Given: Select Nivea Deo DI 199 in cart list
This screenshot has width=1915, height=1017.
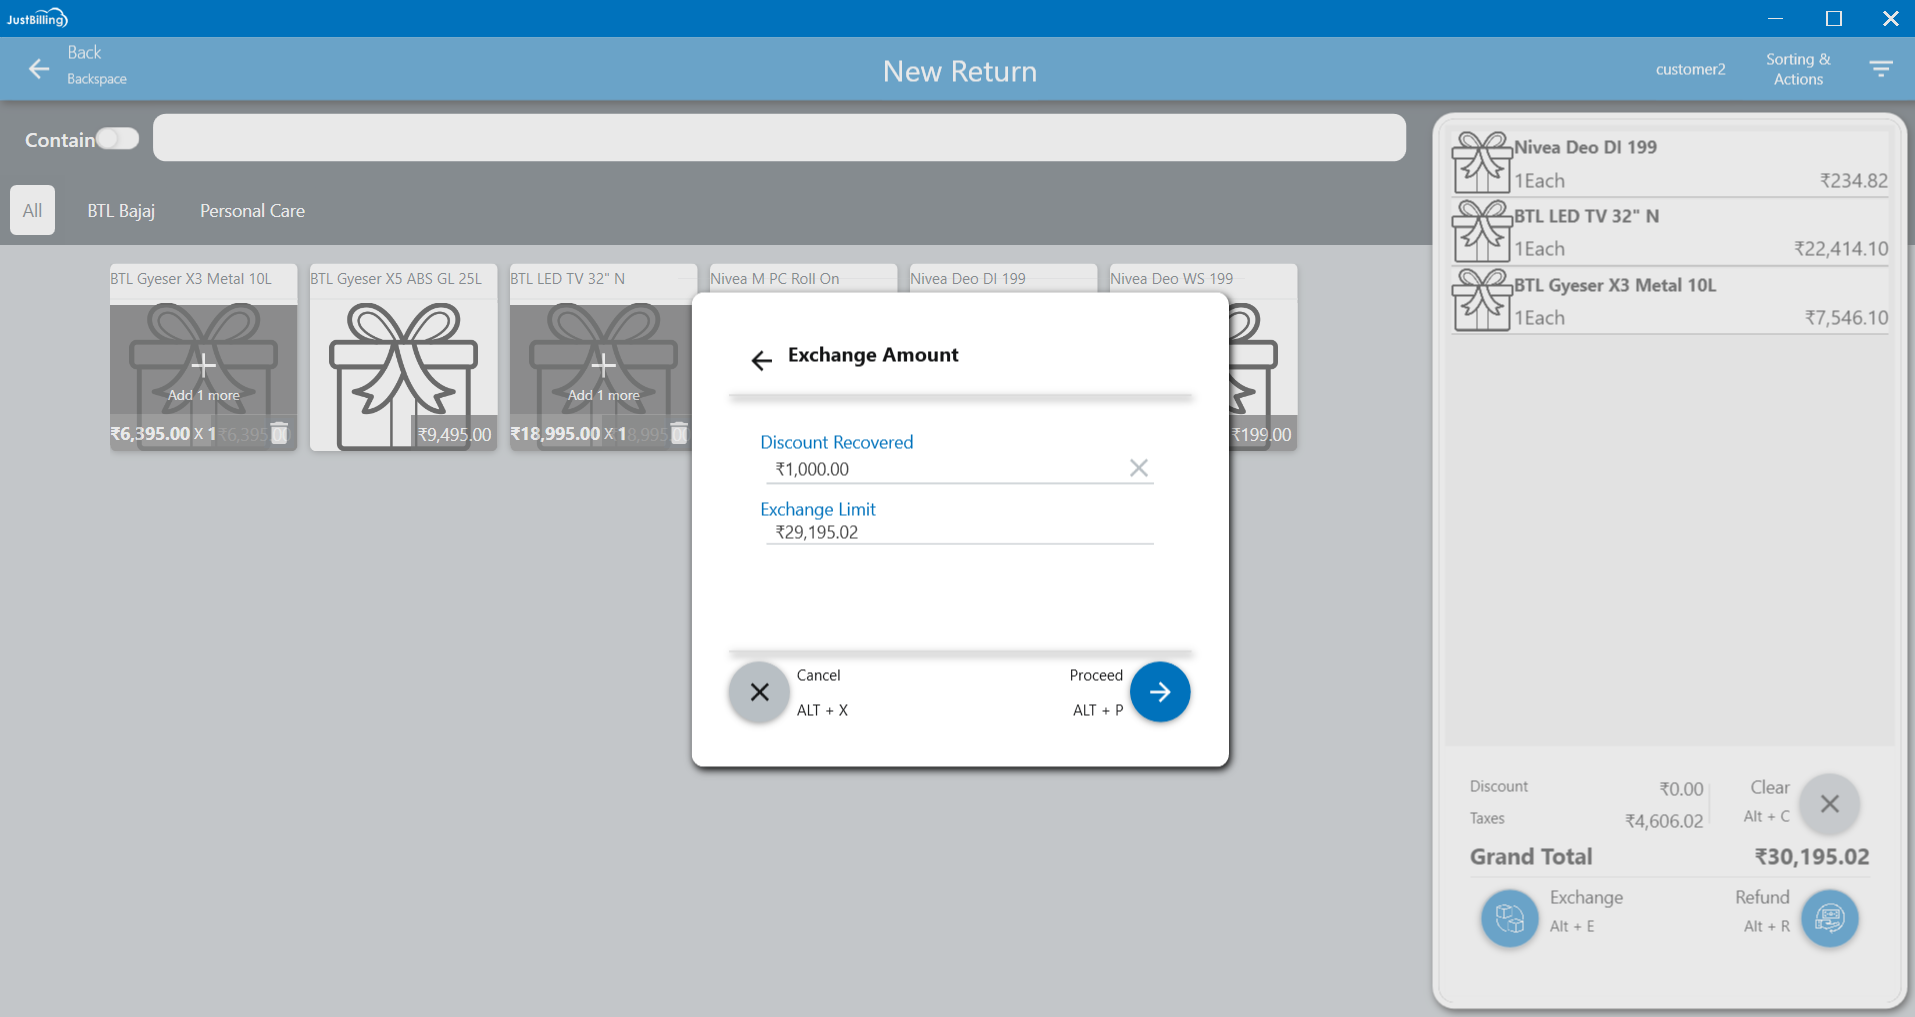Looking at the screenshot, I should click(1669, 163).
